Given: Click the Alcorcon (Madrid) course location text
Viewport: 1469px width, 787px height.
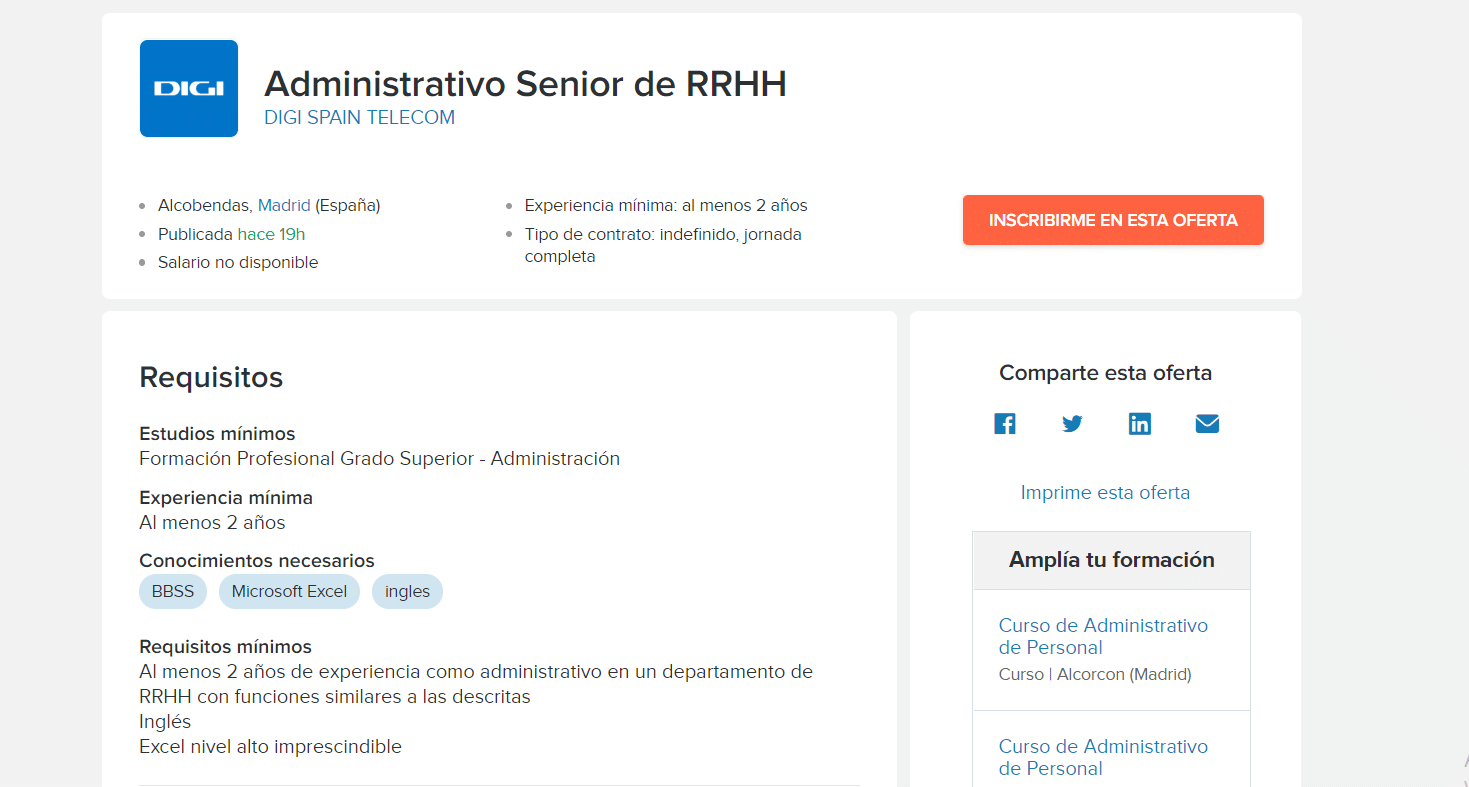Looking at the screenshot, I should [1094, 673].
